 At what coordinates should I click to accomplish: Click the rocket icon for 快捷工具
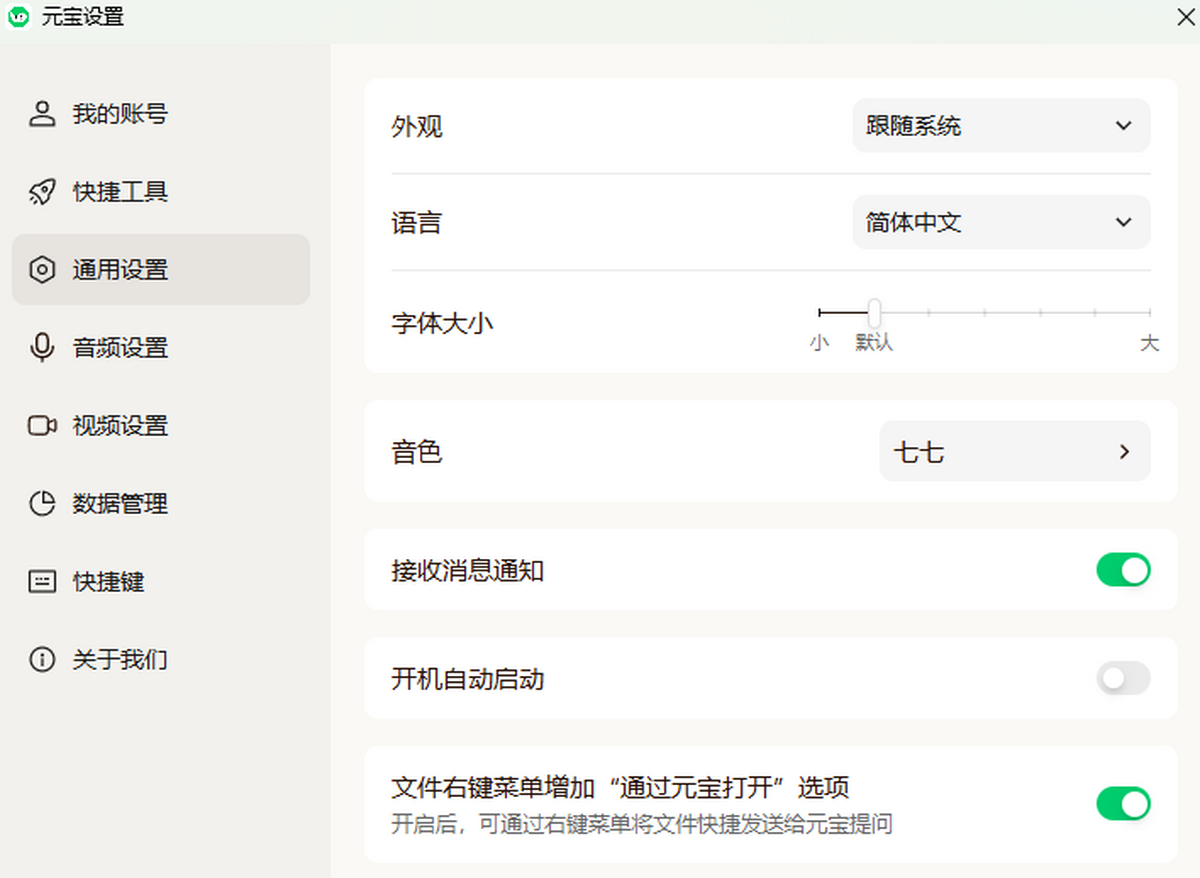[42, 192]
